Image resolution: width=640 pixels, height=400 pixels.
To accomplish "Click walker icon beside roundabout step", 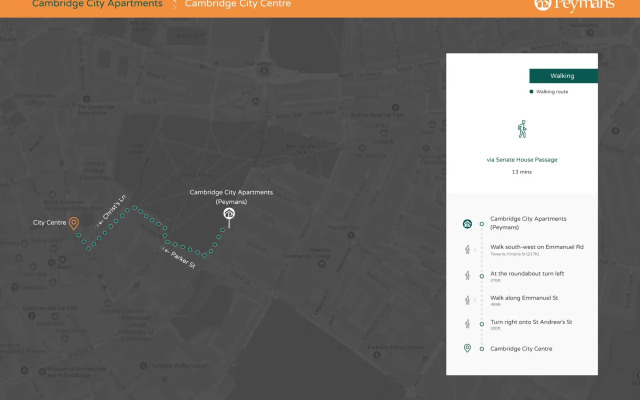I will 467,276.
